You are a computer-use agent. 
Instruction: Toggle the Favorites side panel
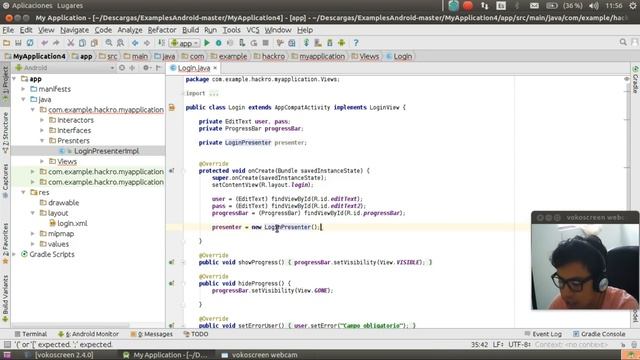[5, 244]
